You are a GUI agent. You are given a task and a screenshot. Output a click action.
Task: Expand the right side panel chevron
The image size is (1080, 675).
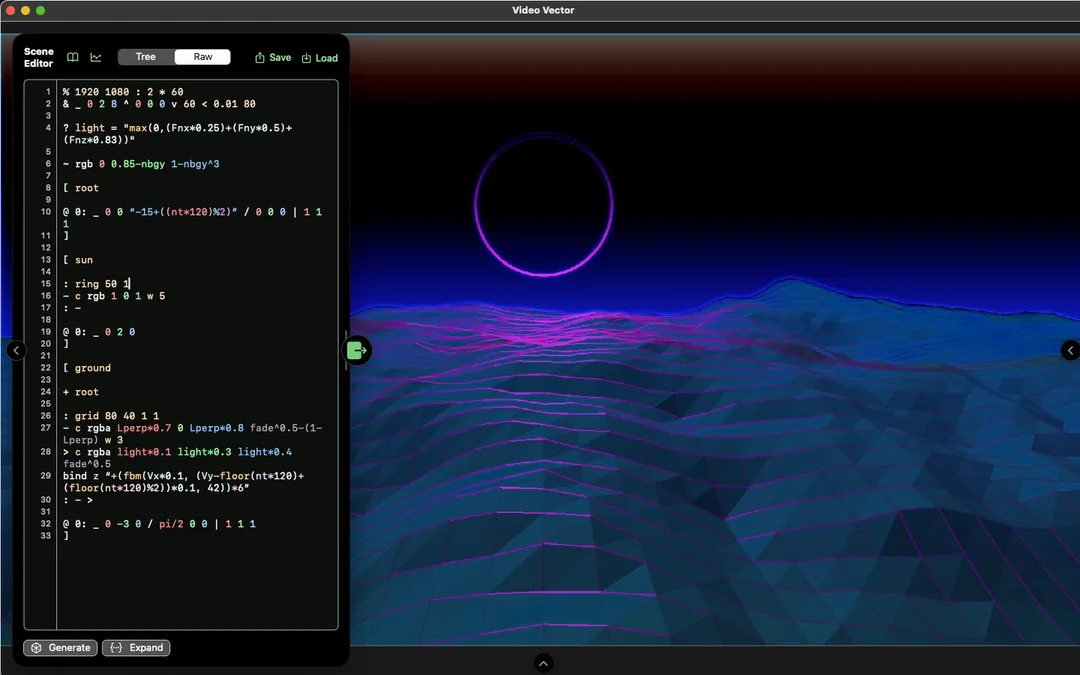click(x=1070, y=351)
